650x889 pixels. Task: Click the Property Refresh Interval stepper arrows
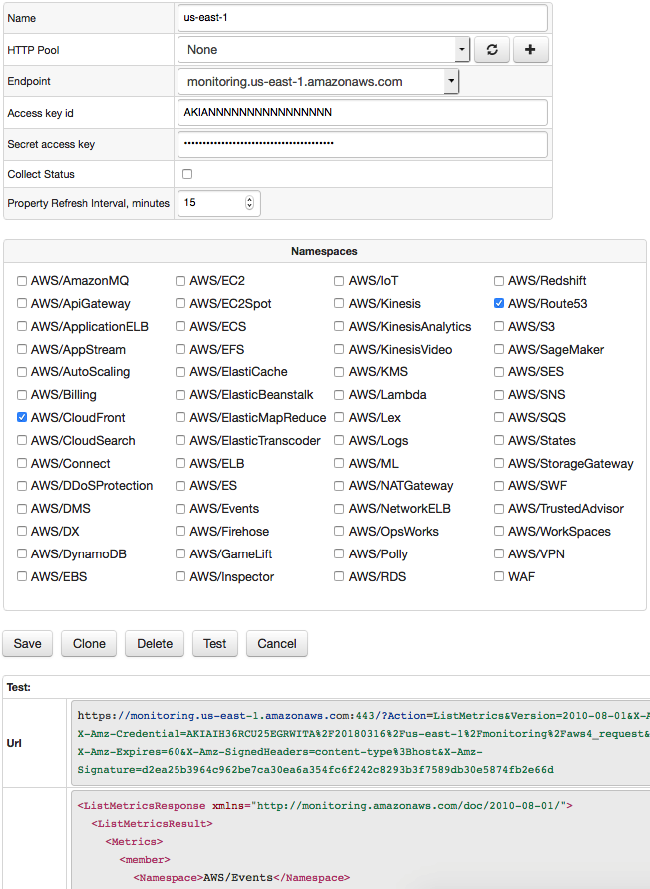pyautogui.click(x=249, y=203)
